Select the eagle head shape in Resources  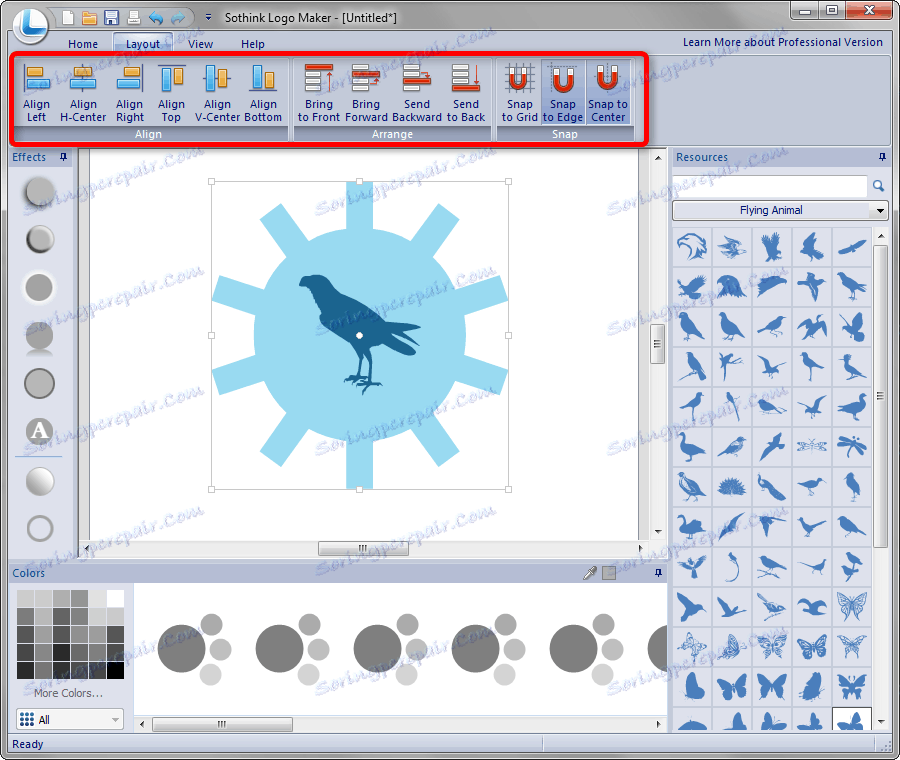click(x=692, y=247)
